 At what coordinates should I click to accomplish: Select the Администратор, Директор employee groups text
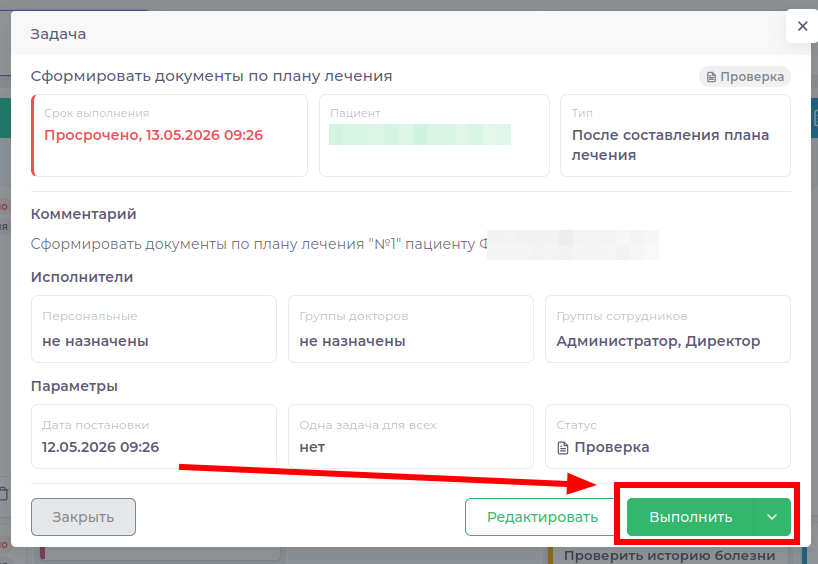[658, 341]
